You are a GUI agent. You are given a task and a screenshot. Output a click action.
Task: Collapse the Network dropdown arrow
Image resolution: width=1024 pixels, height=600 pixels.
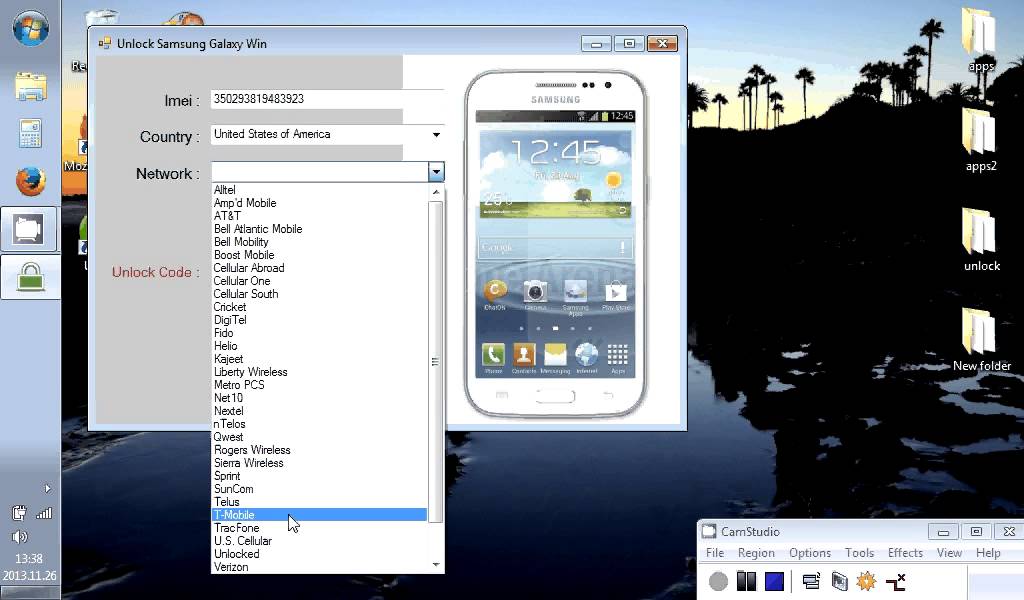click(436, 172)
